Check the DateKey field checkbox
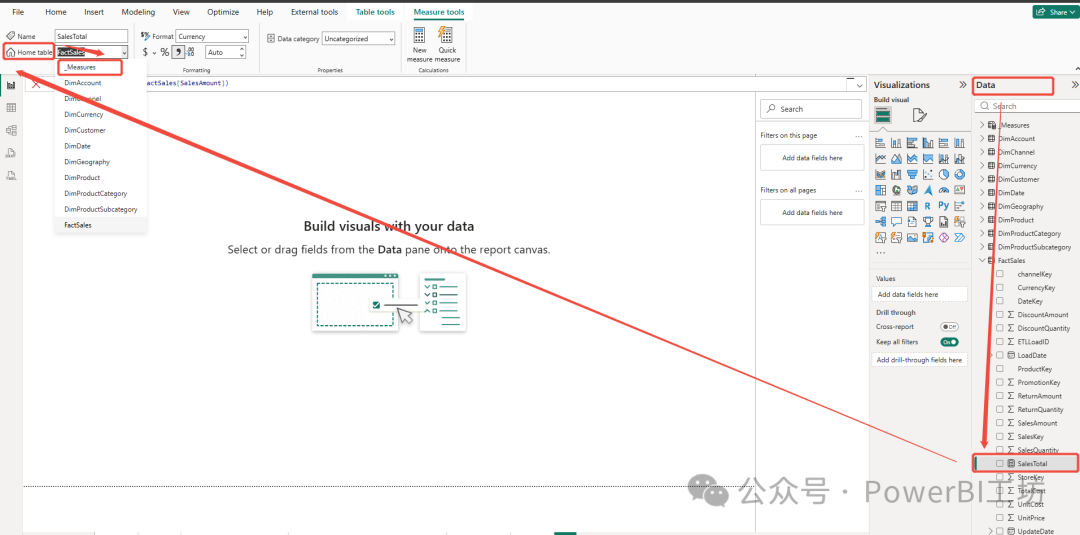Viewport: 1080px width, 535px height. (999, 301)
